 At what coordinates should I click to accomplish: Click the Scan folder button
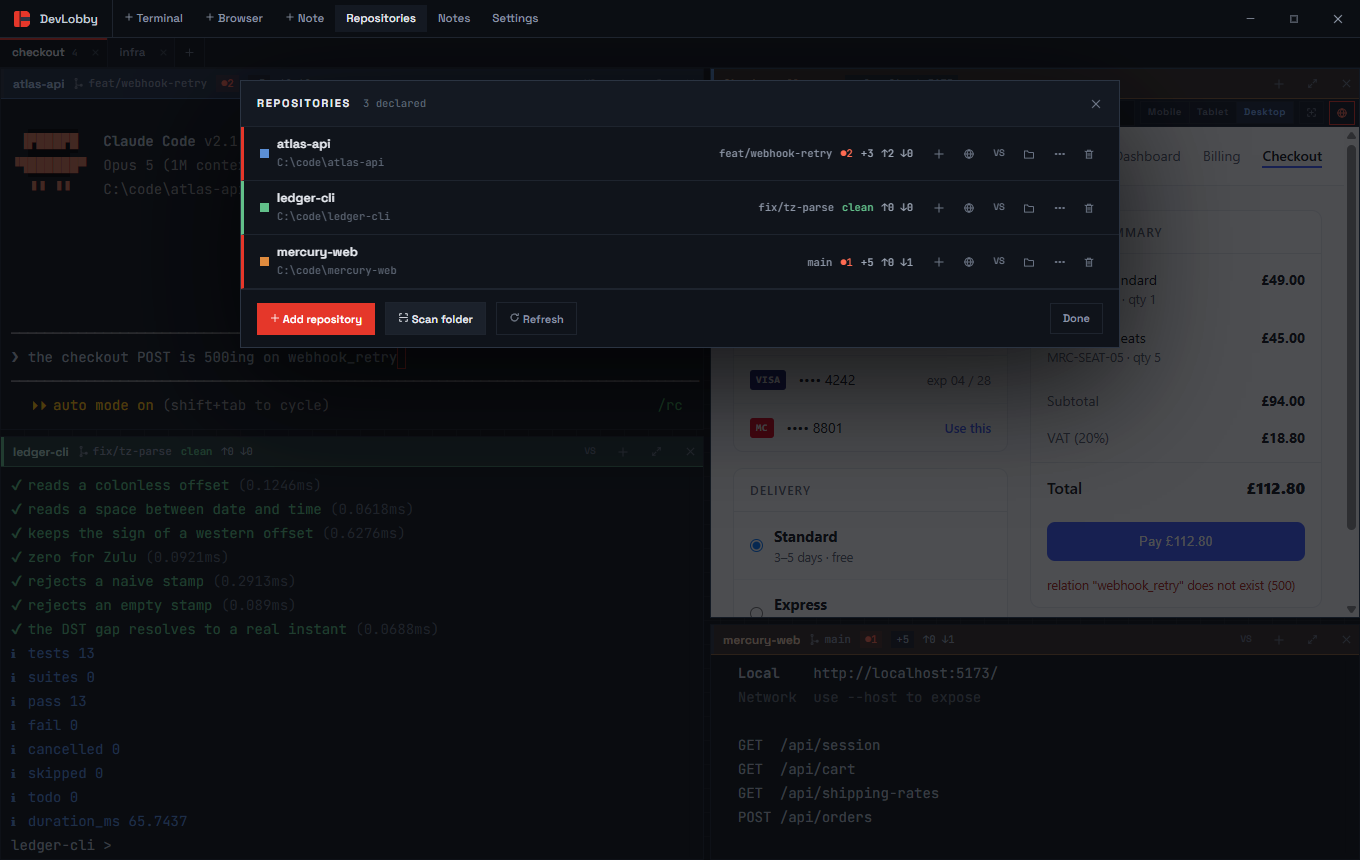435,319
